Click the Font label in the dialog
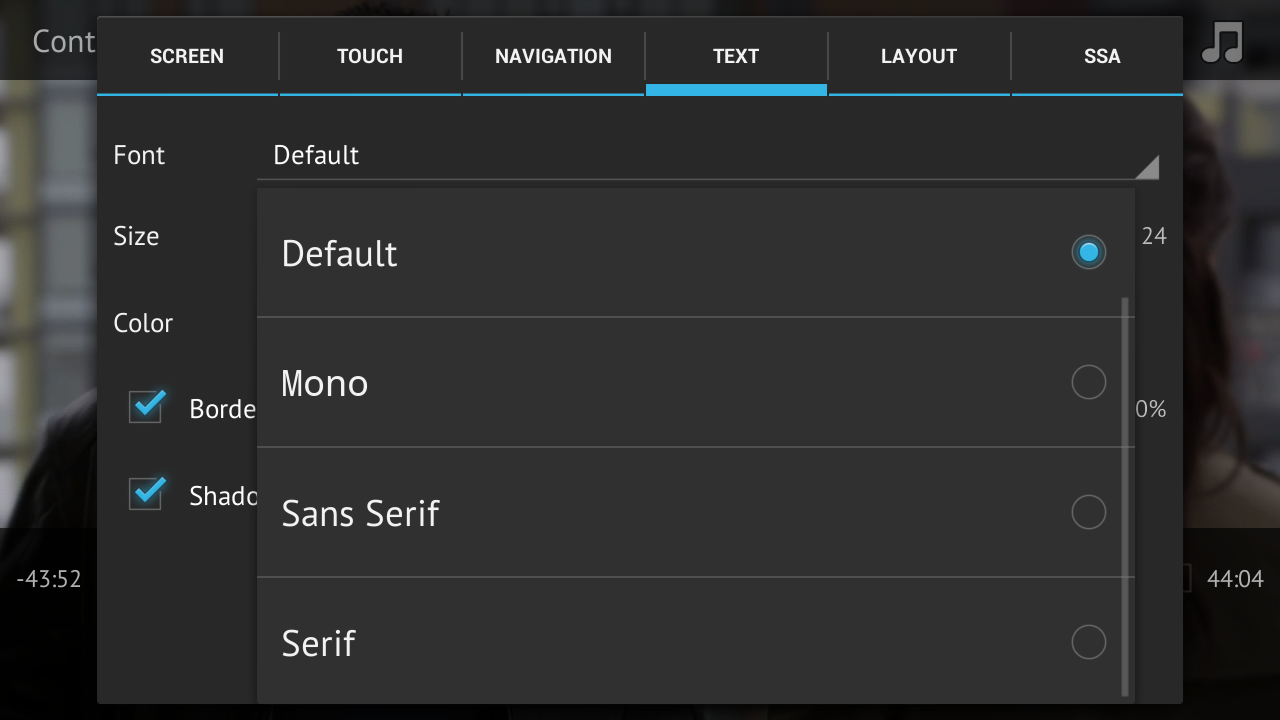 pos(139,155)
